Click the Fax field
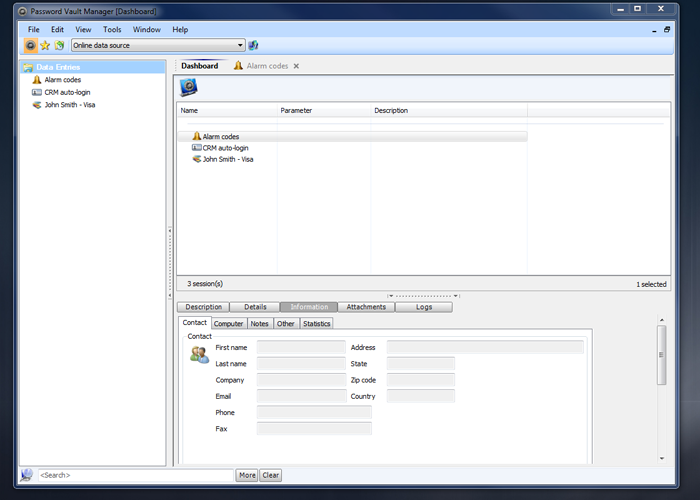700x500 pixels. 314,429
